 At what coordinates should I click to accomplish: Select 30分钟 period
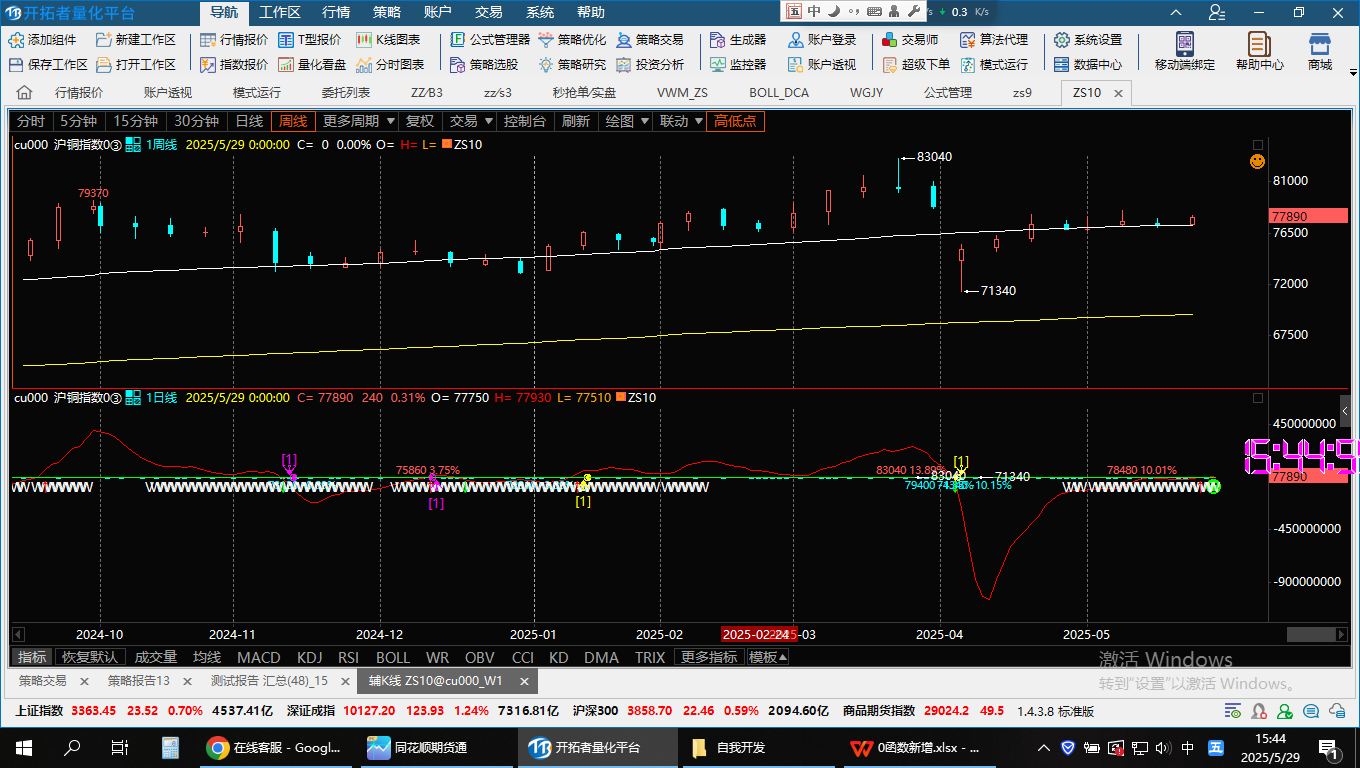pyautogui.click(x=196, y=121)
